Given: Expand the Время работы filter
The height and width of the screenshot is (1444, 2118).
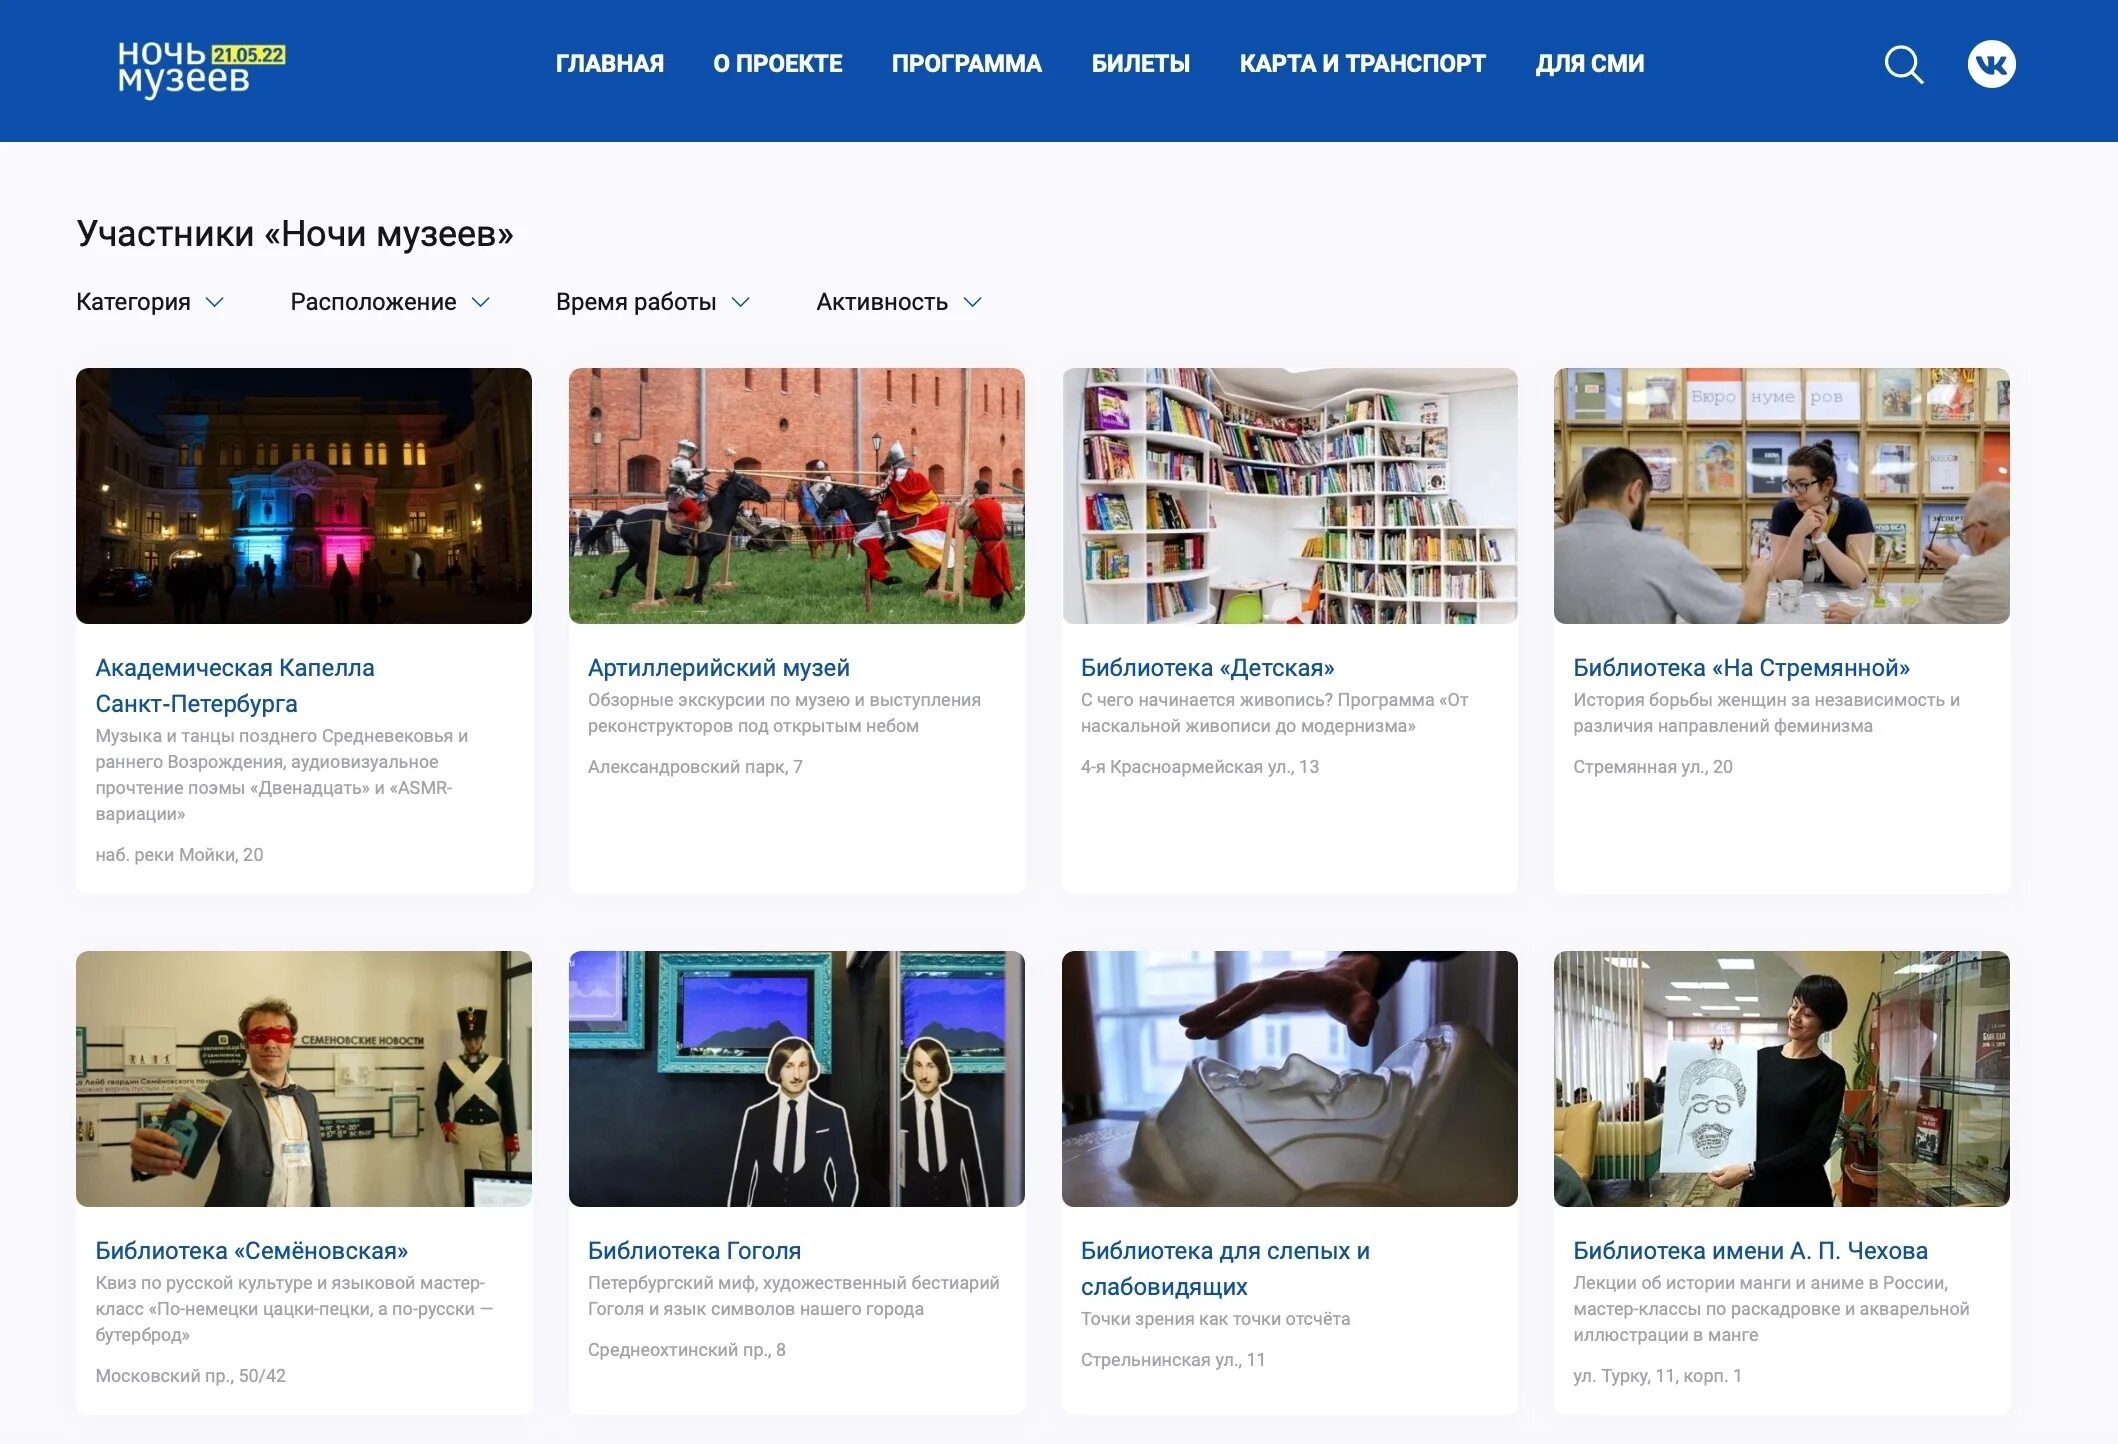Looking at the screenshot, I should click(652, 302).
